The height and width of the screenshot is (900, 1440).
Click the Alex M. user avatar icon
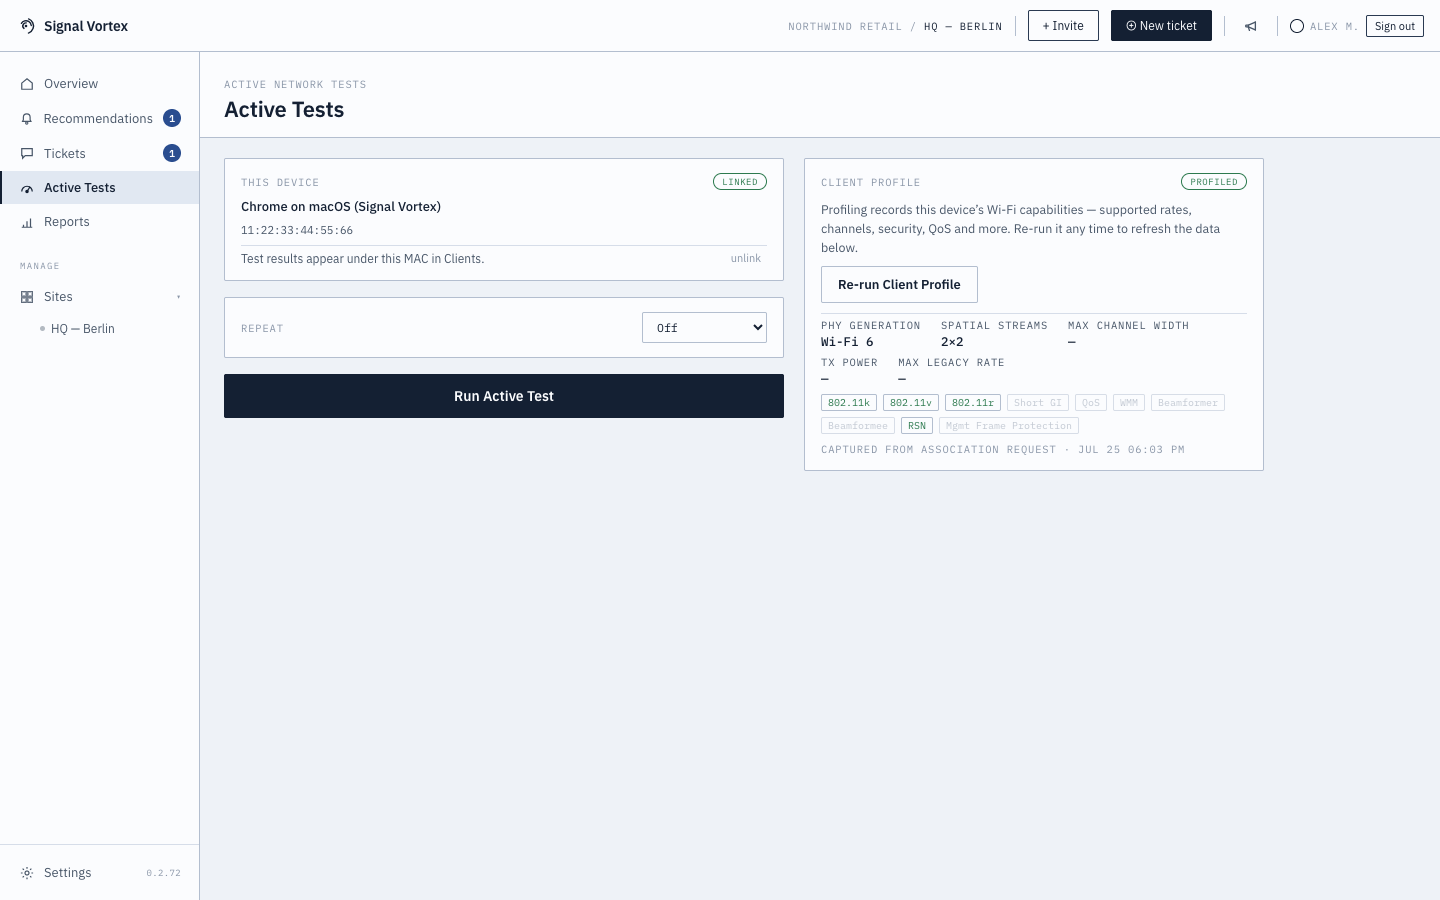tap(1297, 26)
